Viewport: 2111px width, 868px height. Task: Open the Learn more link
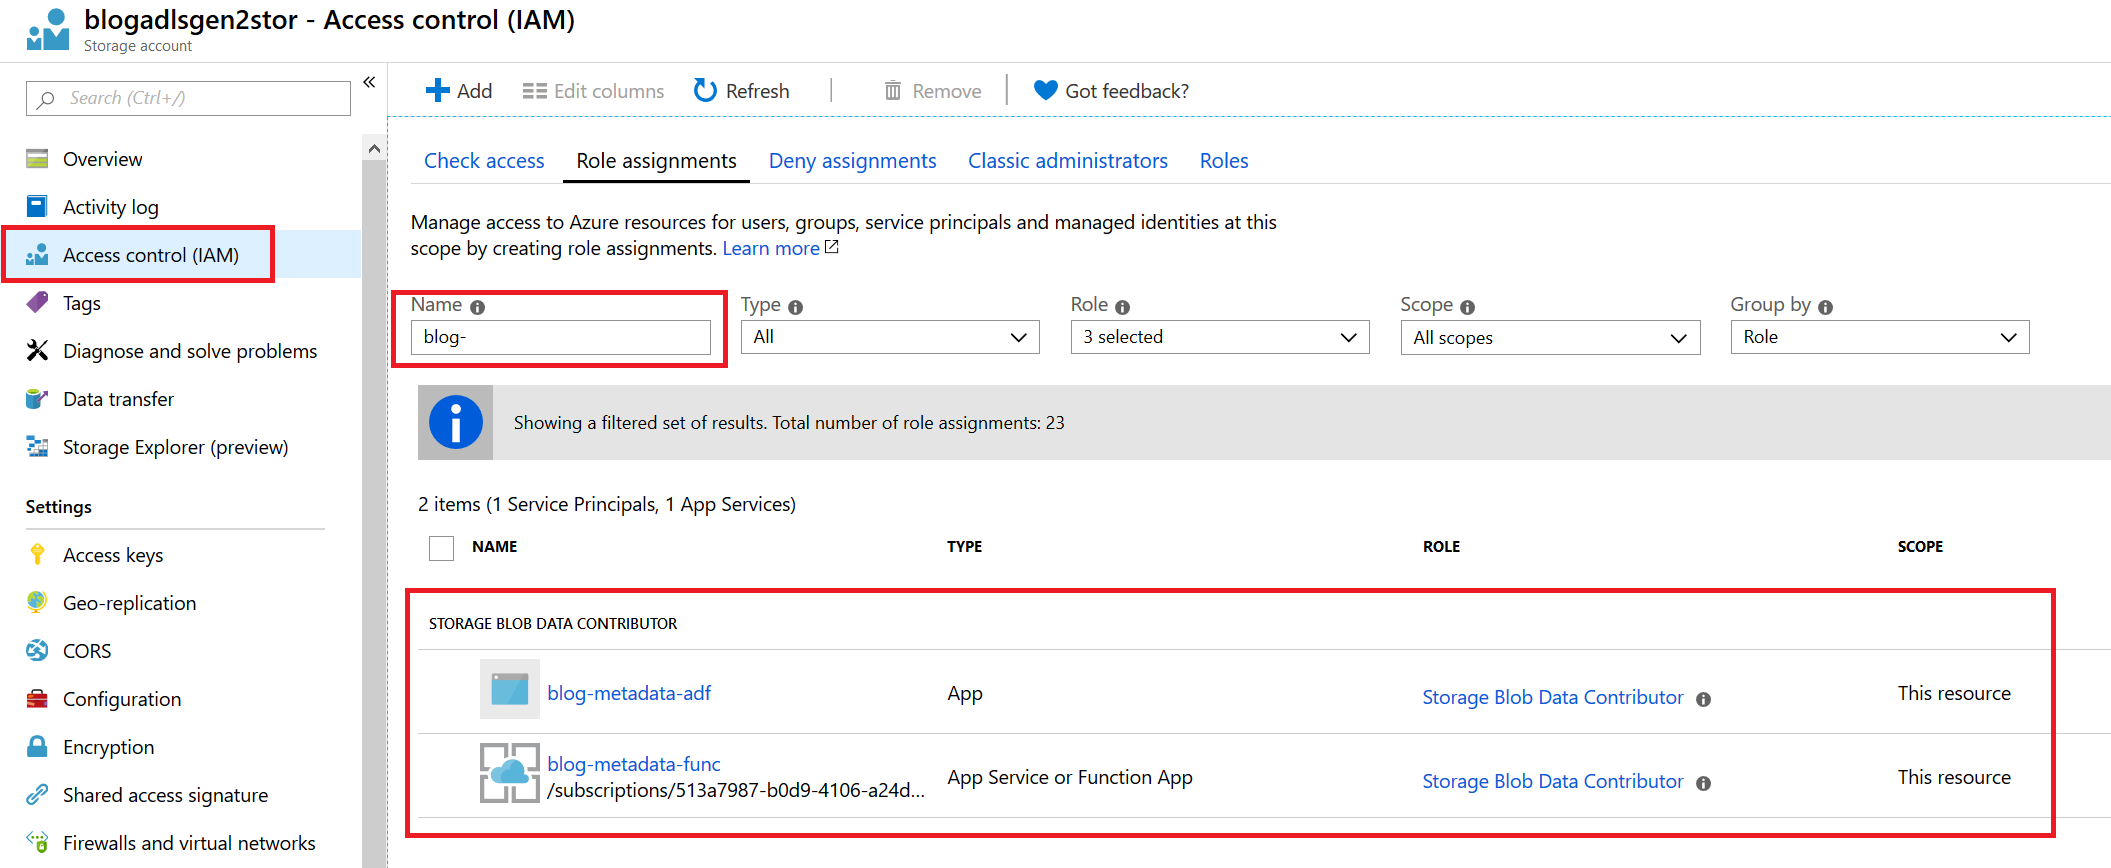[x=771, y=249]
